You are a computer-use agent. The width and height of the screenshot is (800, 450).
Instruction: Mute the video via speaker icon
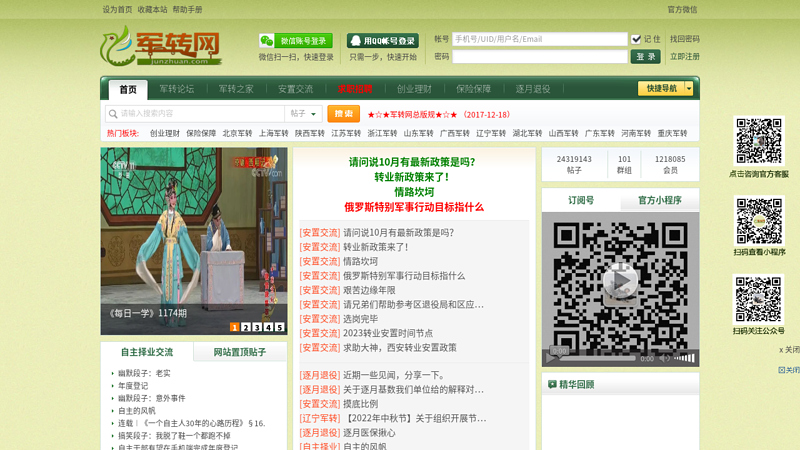click(x=664, y=359)
